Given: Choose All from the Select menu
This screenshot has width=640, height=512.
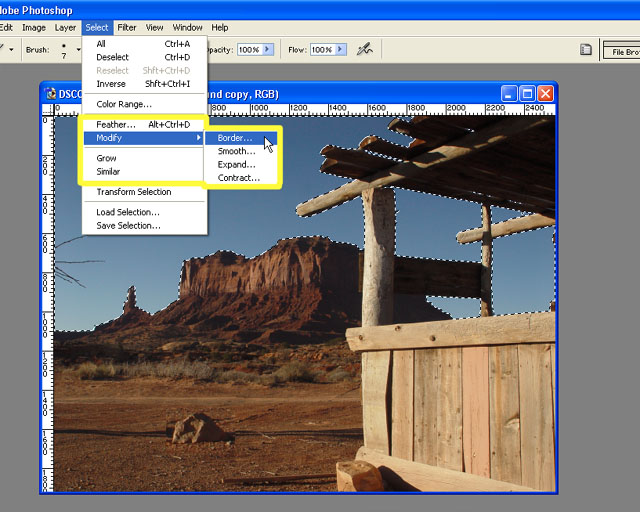Looking at the screenshot, I should coord(144,44).
